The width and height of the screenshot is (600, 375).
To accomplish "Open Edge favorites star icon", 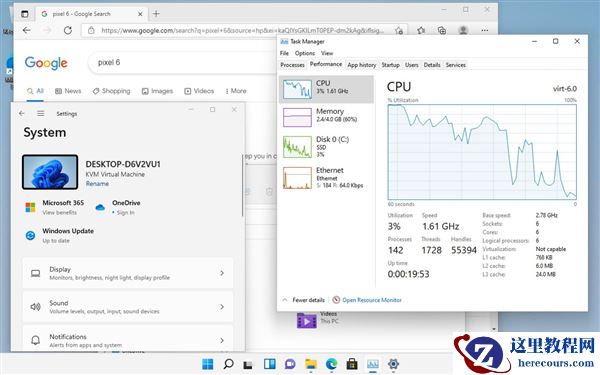I will (x=421, y=30).
